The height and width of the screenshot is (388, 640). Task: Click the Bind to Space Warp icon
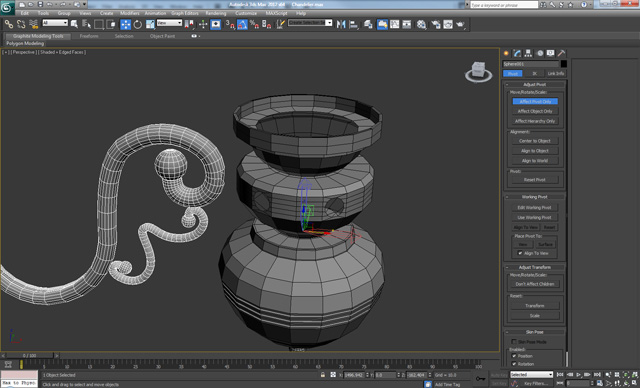[33, 24]
